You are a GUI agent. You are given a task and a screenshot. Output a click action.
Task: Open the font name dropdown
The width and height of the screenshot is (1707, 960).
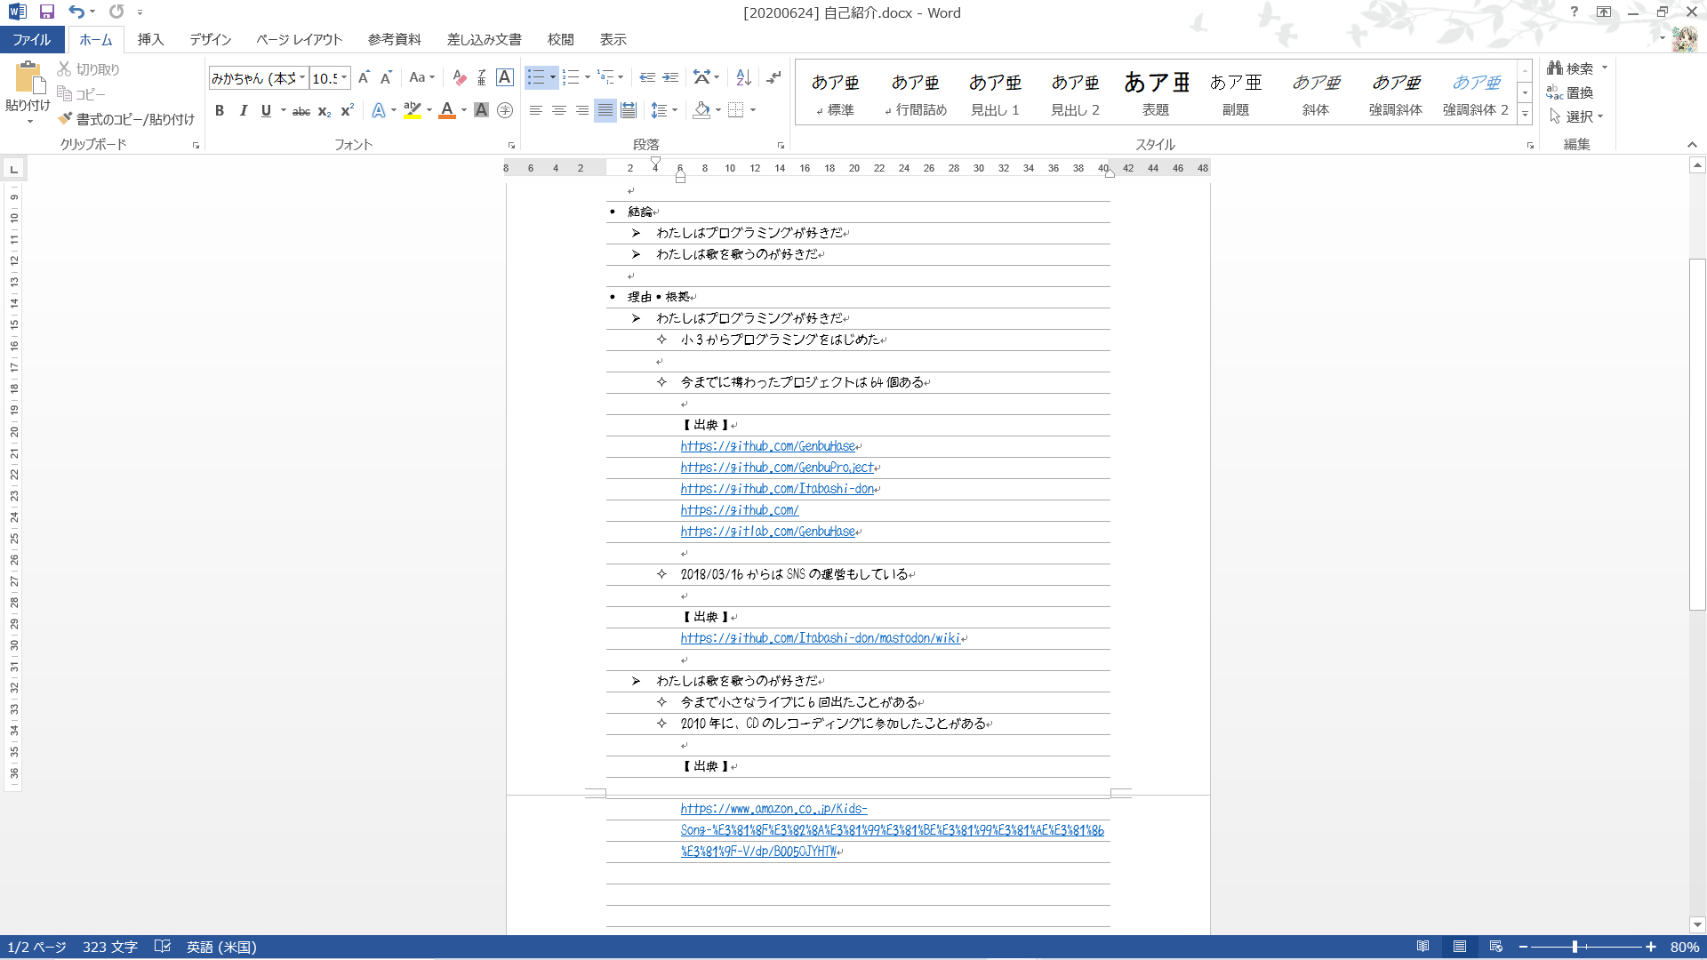pyautogui.click(x=302, y=78)
